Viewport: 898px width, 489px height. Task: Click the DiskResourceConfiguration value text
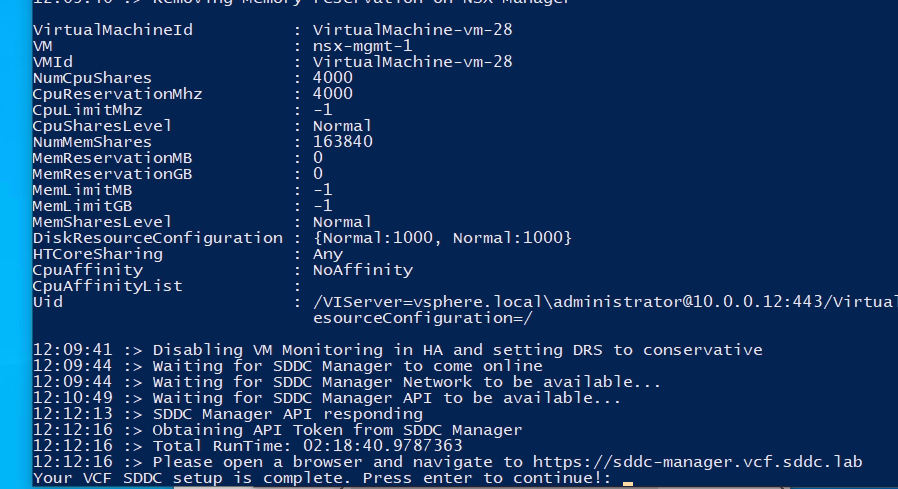click(442, 238)
